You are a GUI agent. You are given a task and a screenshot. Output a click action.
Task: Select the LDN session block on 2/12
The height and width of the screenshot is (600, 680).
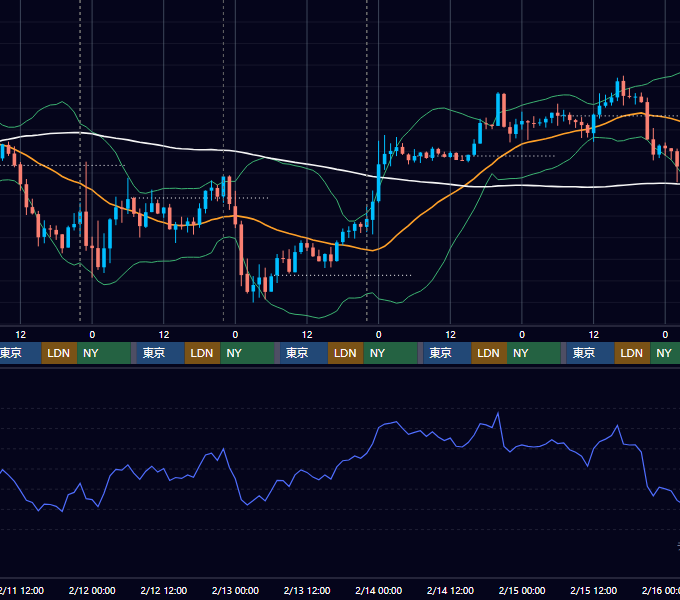[203, 353]
